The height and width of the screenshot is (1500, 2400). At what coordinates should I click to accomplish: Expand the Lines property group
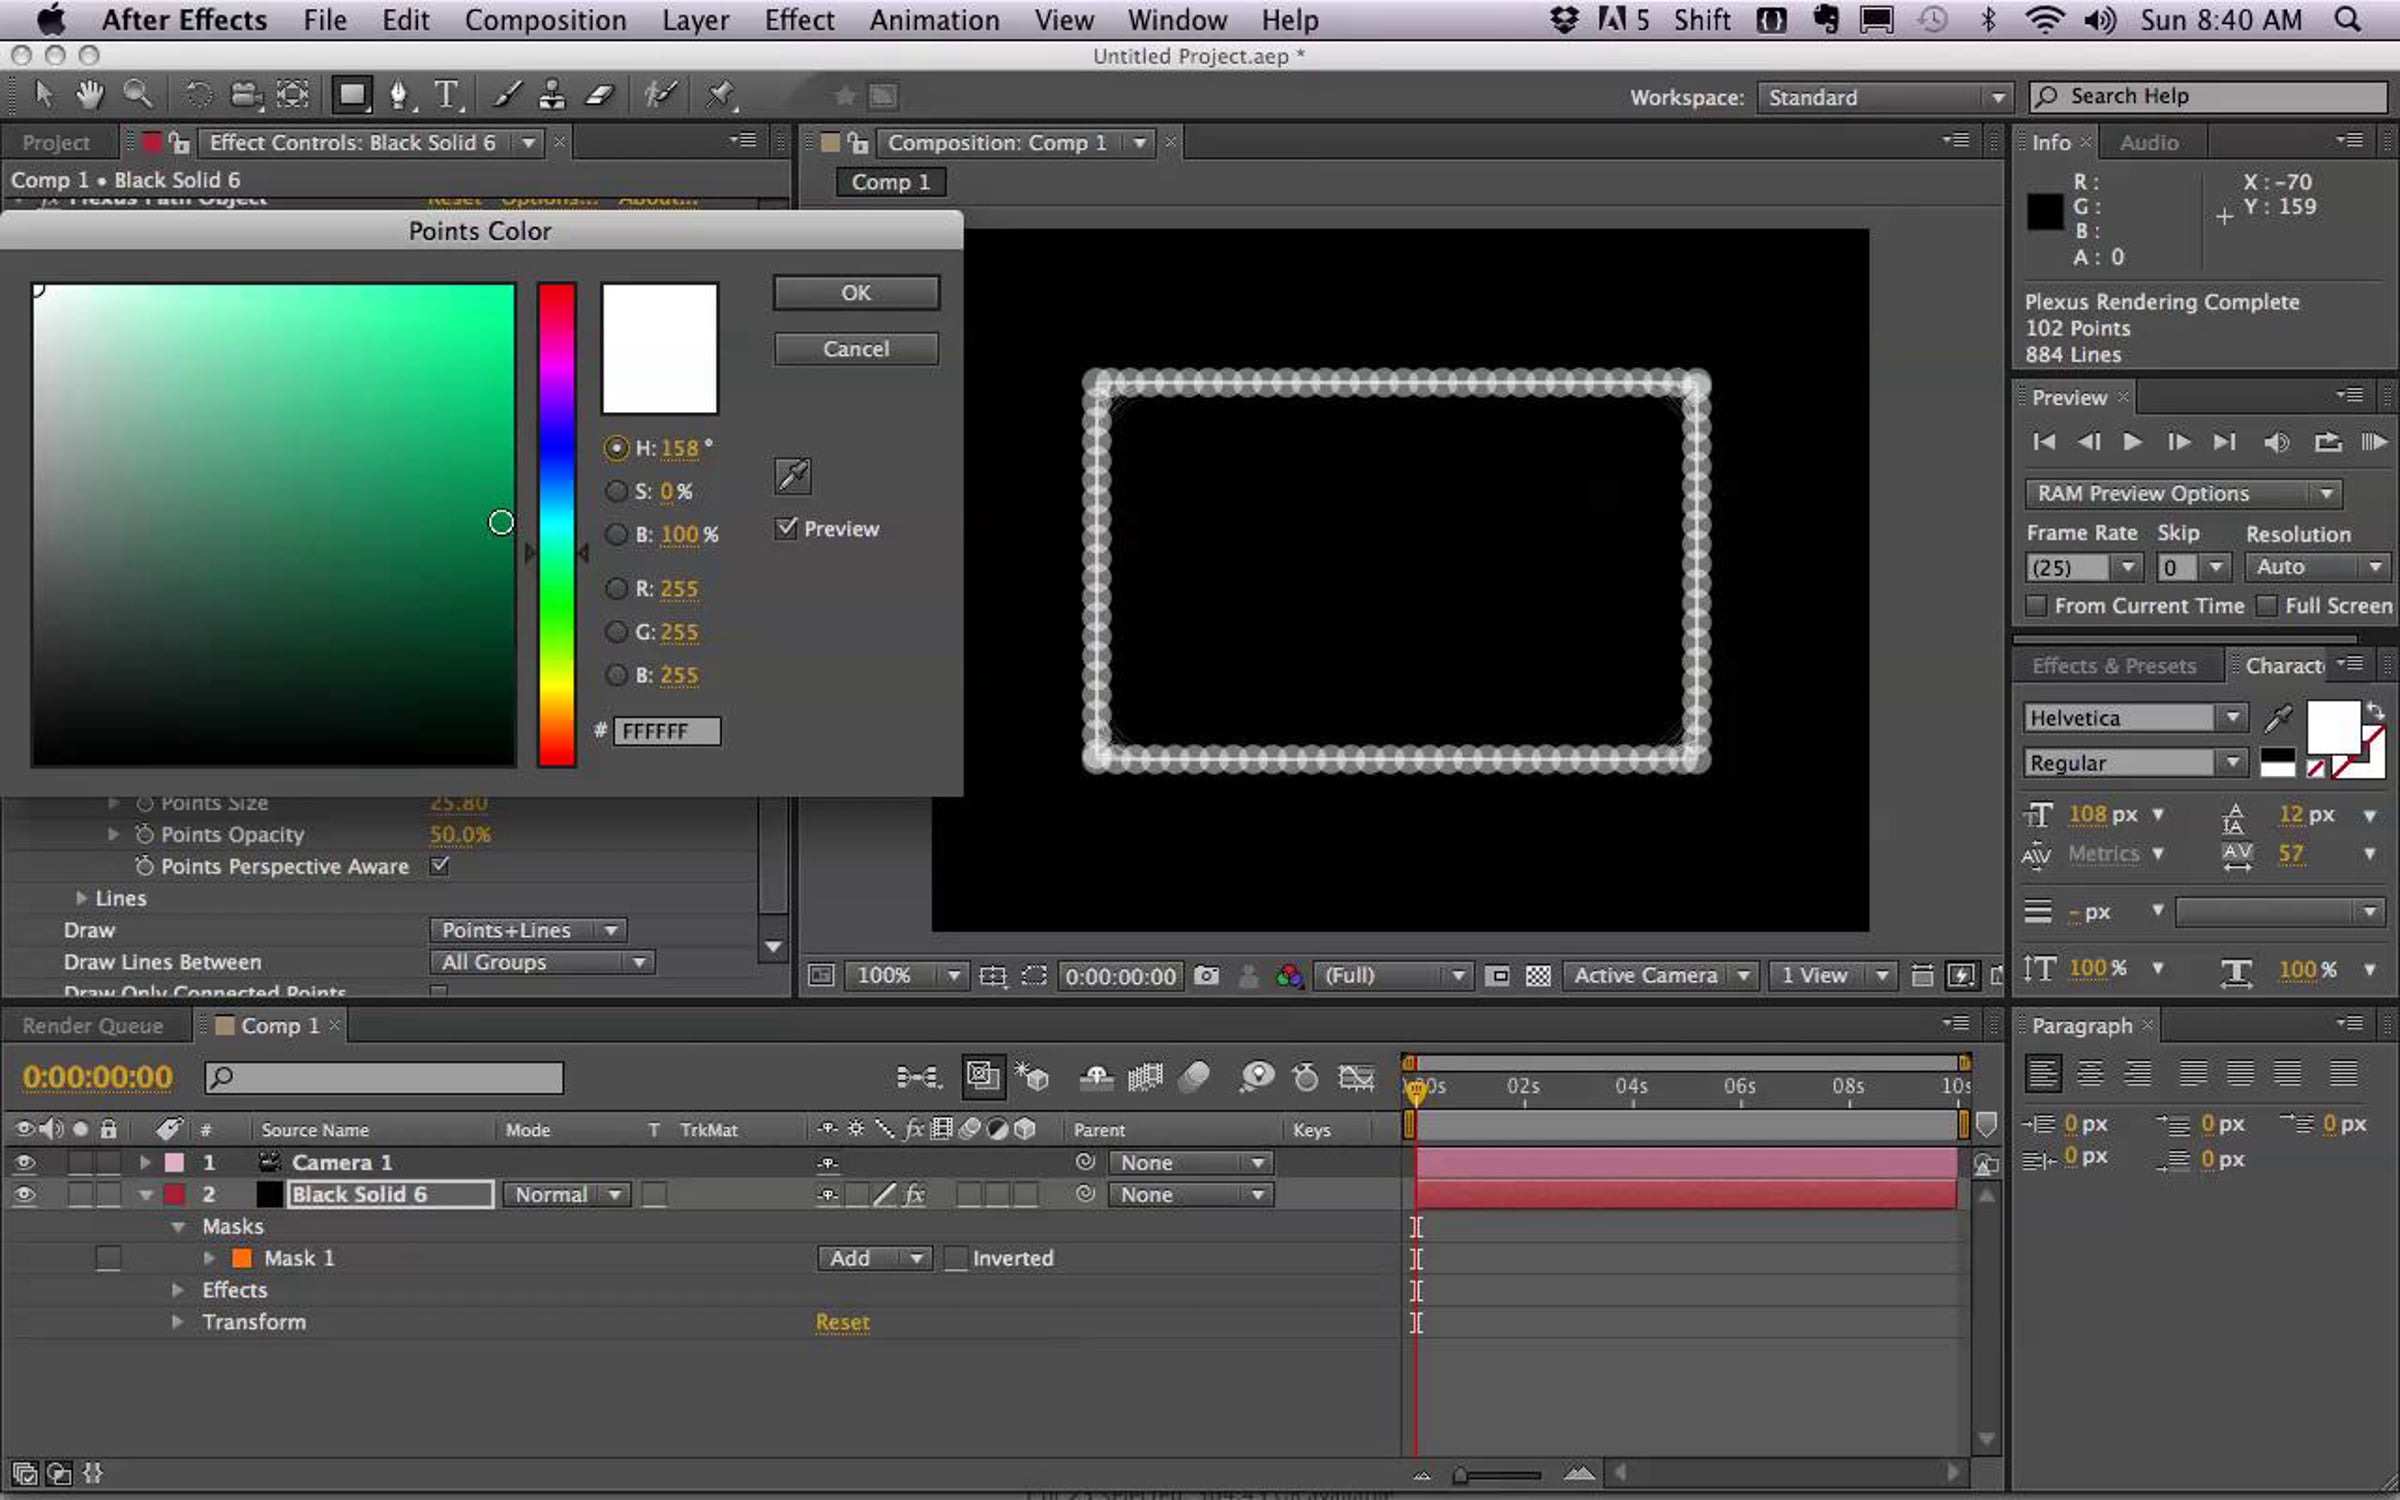pyautogui.click(x=81, y=898)
